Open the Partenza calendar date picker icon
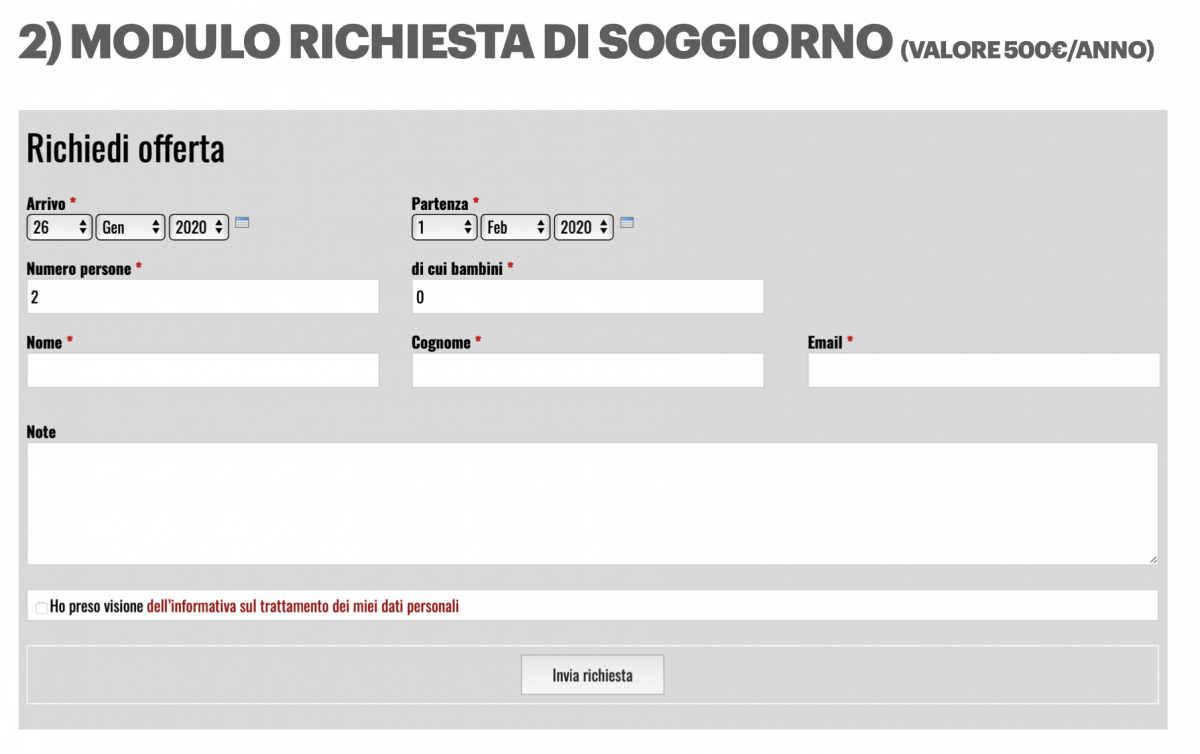This screenshot has height=754, width=1200. 627,223
